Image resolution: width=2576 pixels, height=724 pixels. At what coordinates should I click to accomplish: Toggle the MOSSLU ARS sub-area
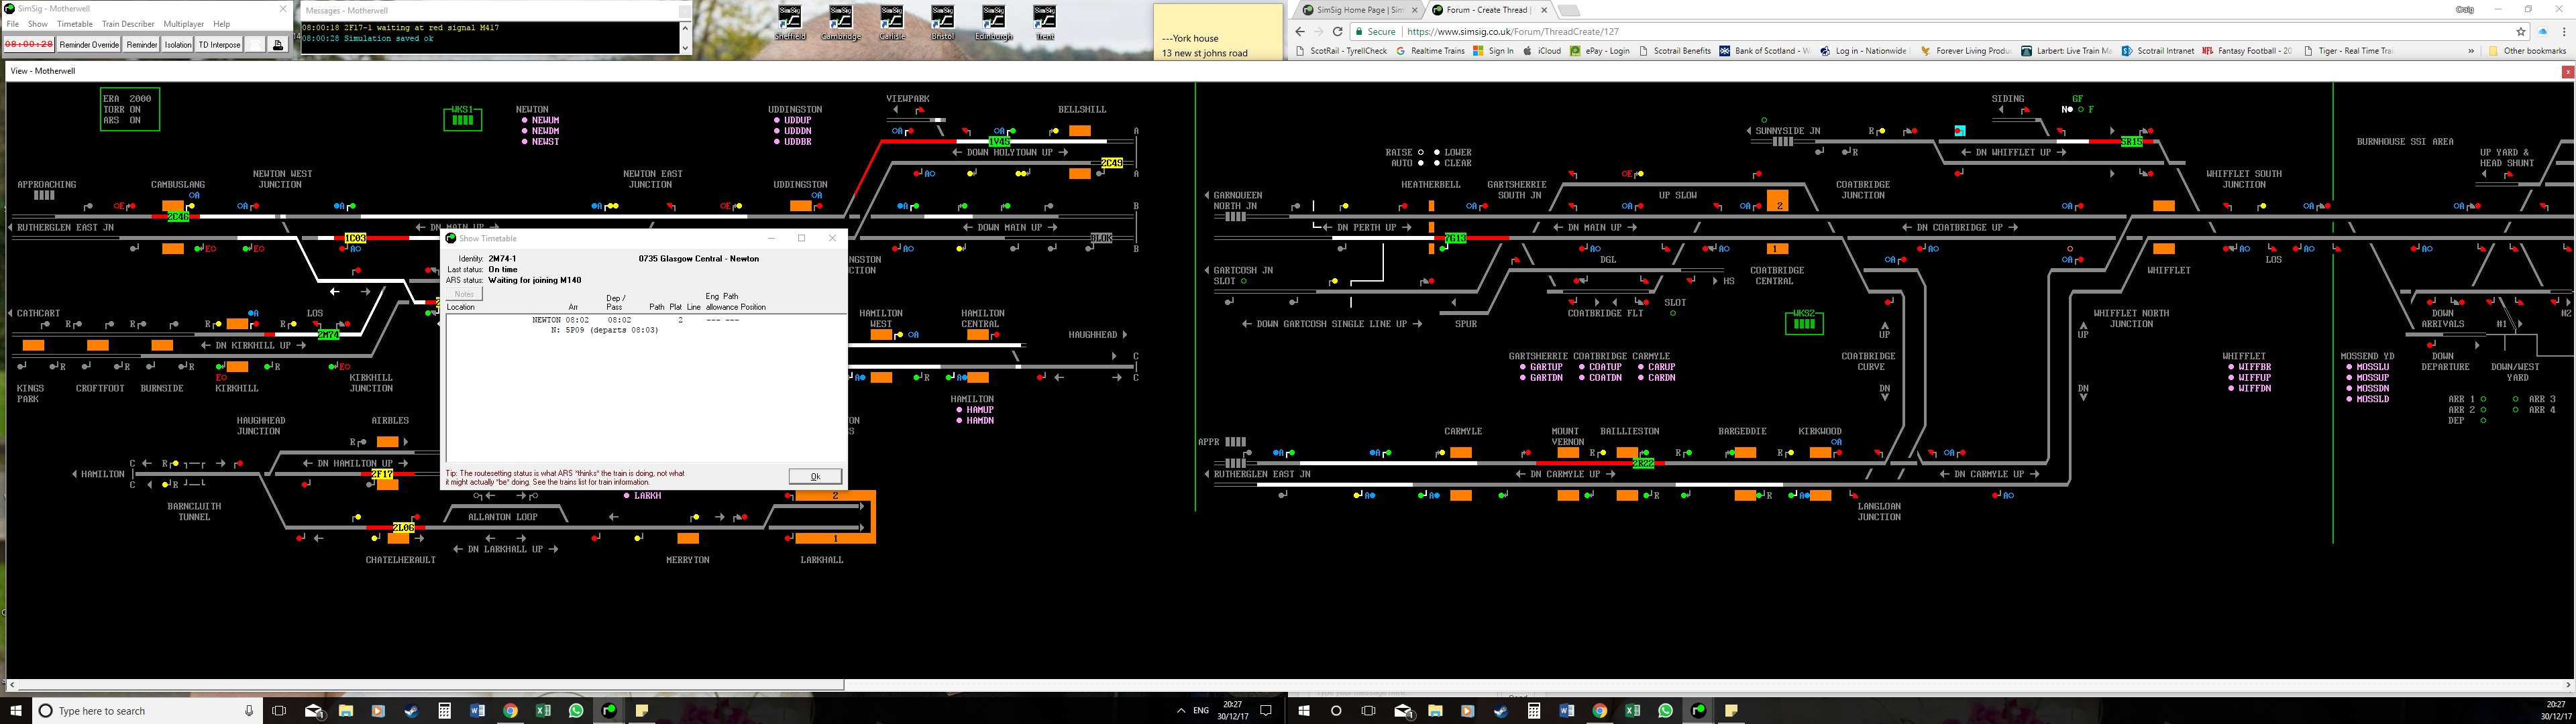click(x=2367, y=367)
